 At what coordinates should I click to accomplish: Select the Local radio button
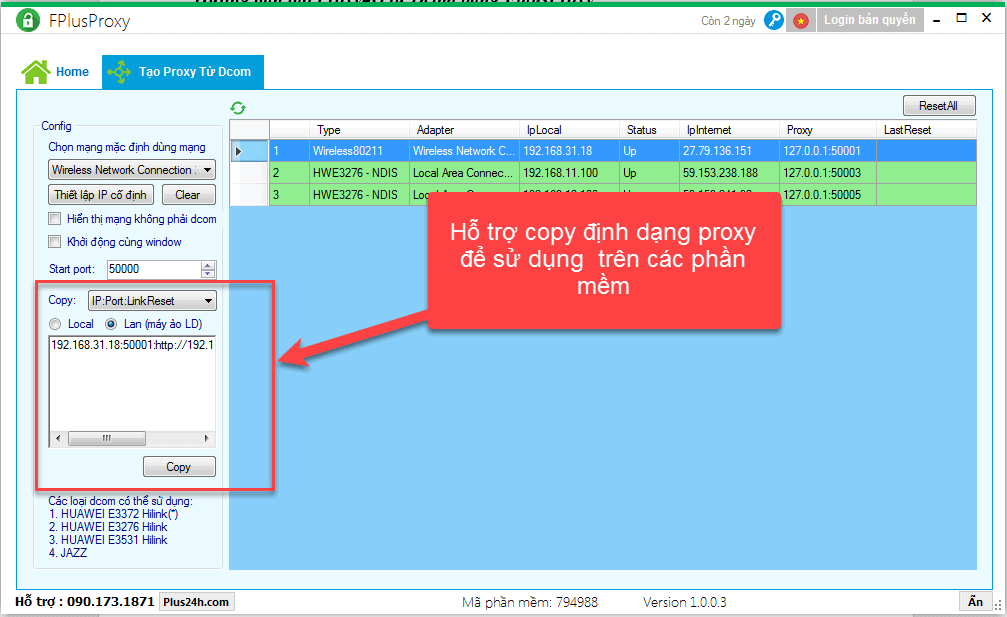(x=55, y=324)
